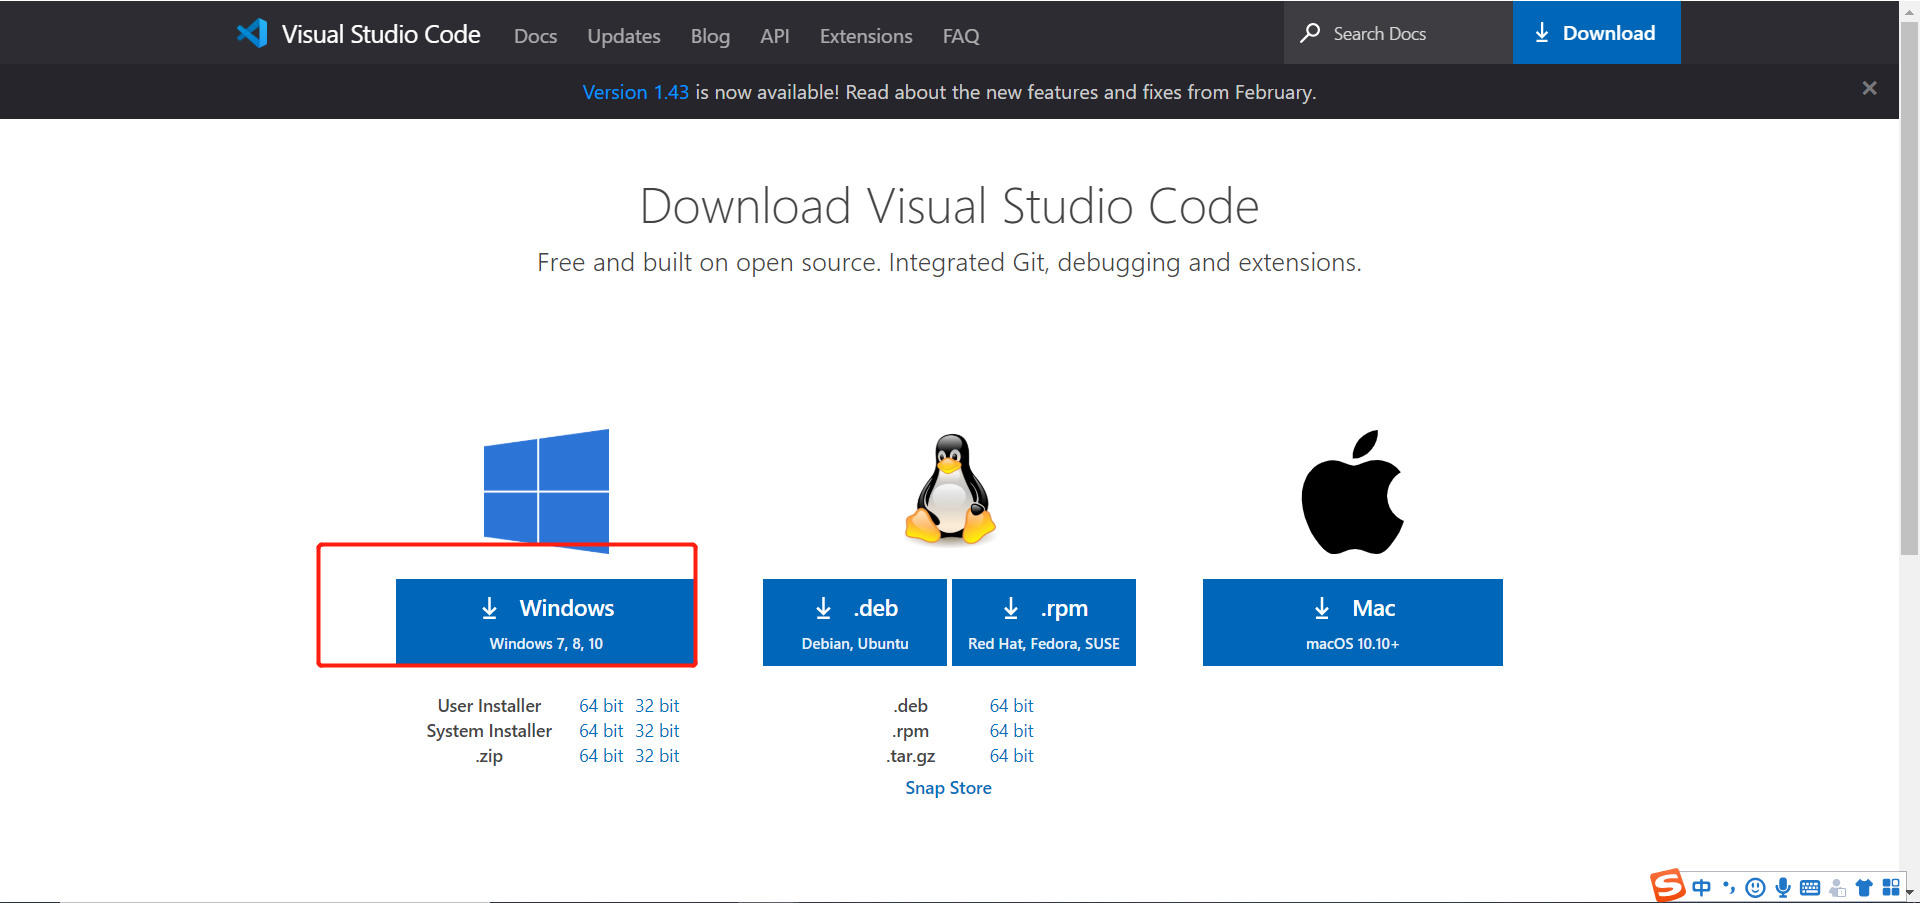Viewport: 1920px width, 903px height.
Task: Go to the Updates page
Action: pyautogui.click(x=624, y=36)
